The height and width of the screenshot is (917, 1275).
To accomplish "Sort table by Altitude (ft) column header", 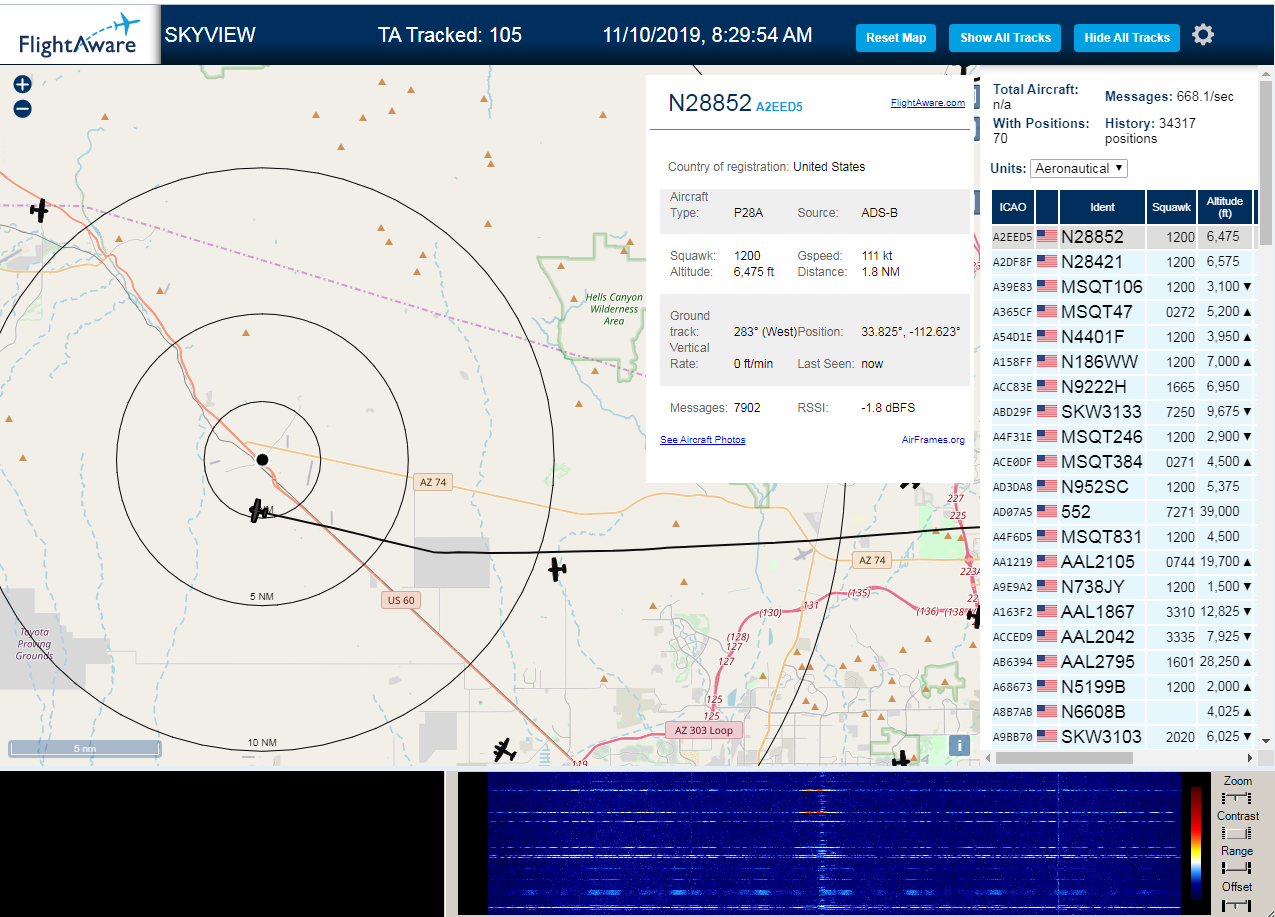I will 1225,207.
